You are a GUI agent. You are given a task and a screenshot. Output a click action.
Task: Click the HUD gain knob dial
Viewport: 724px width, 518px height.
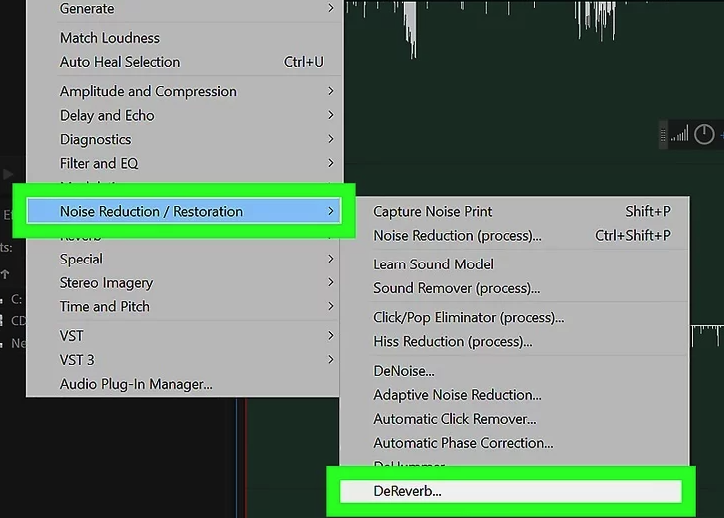coord(704,134)
